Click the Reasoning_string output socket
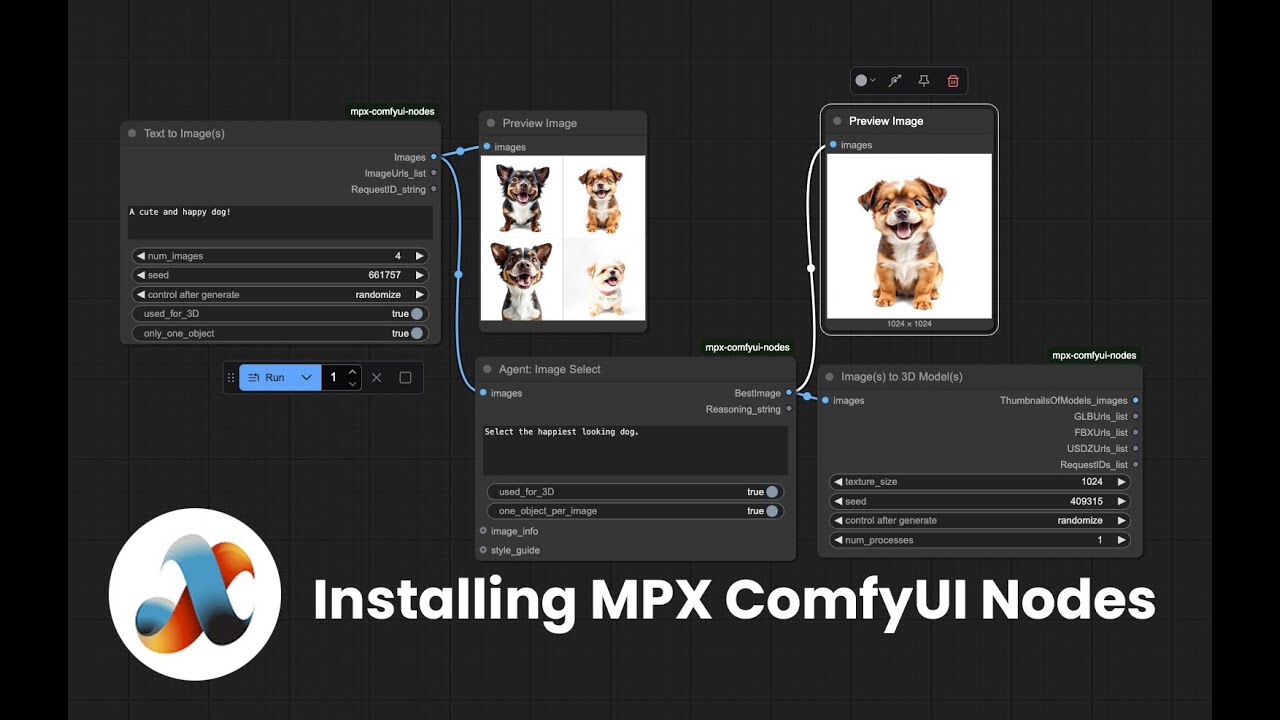This screenshot has height=720, width=1280. pyautogui.click(x=789, y=409)
